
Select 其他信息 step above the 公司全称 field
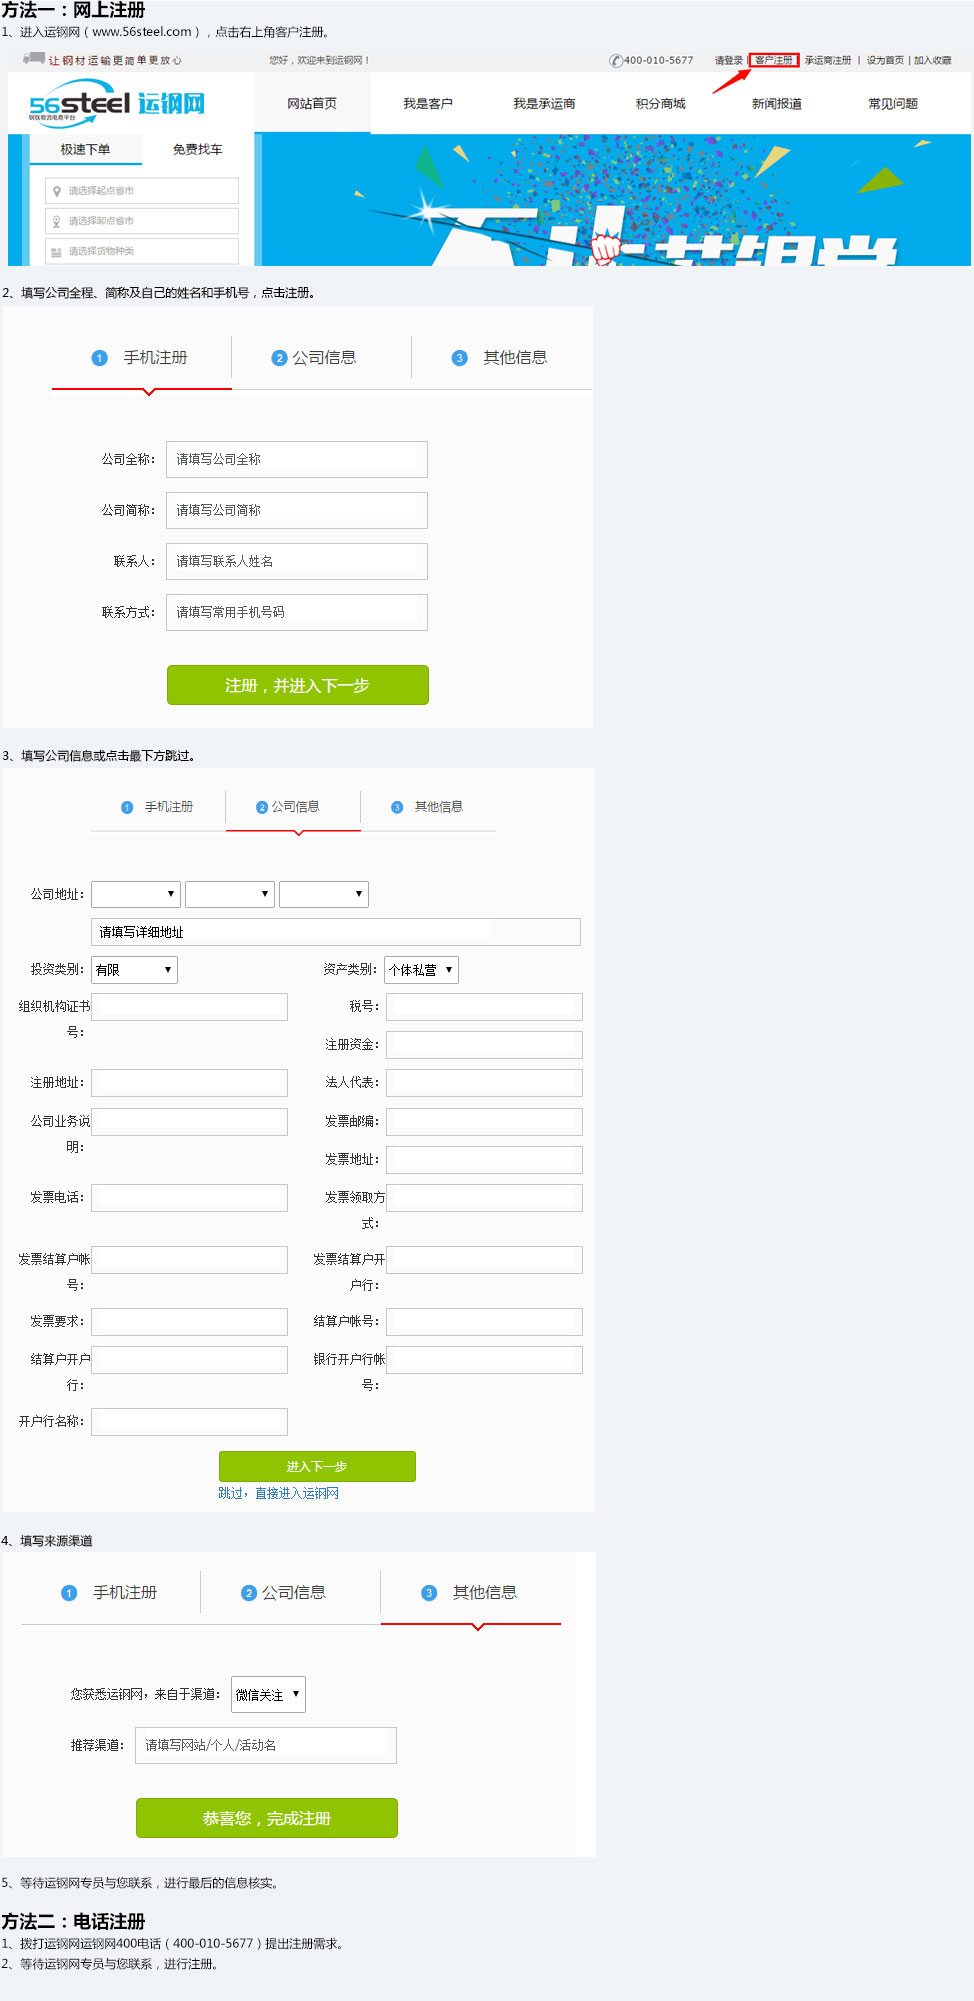tap(500, 358)
